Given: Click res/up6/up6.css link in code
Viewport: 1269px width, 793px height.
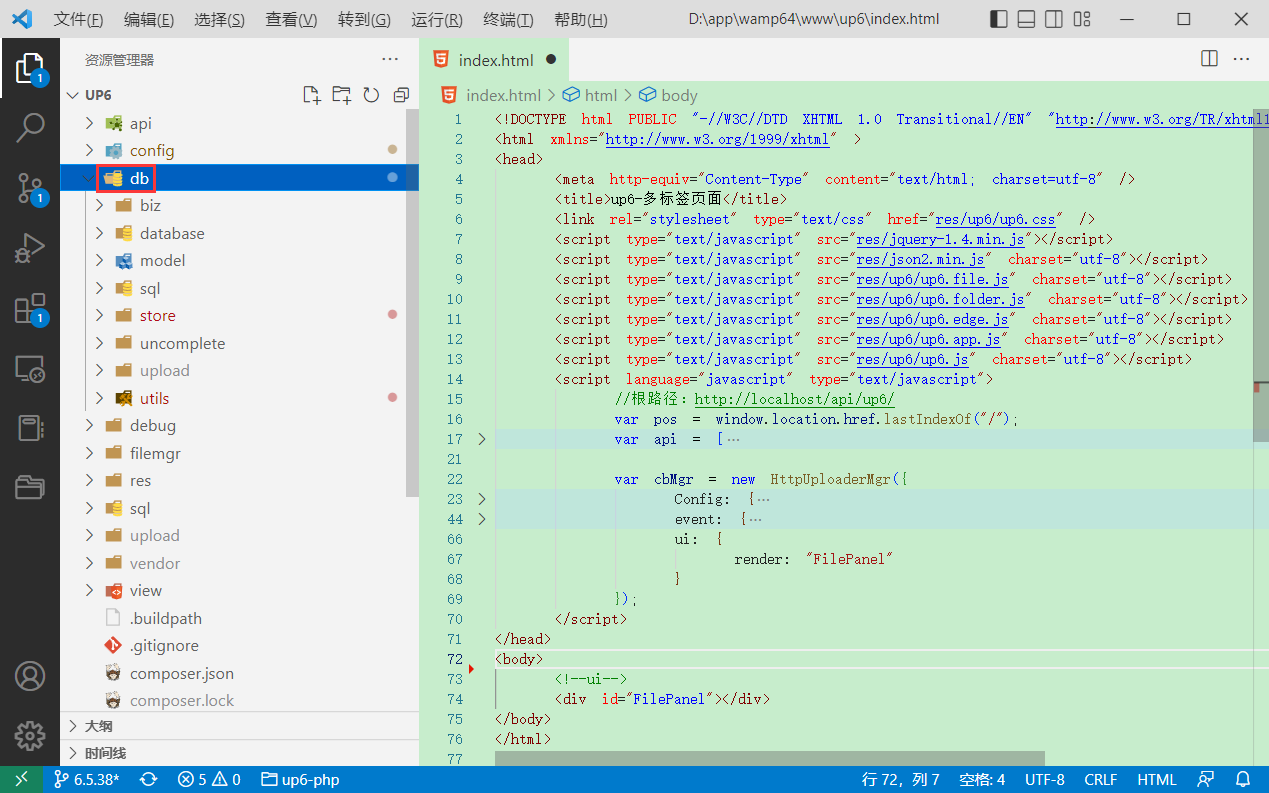Looking at the screenshot, I should coord(995,219).
